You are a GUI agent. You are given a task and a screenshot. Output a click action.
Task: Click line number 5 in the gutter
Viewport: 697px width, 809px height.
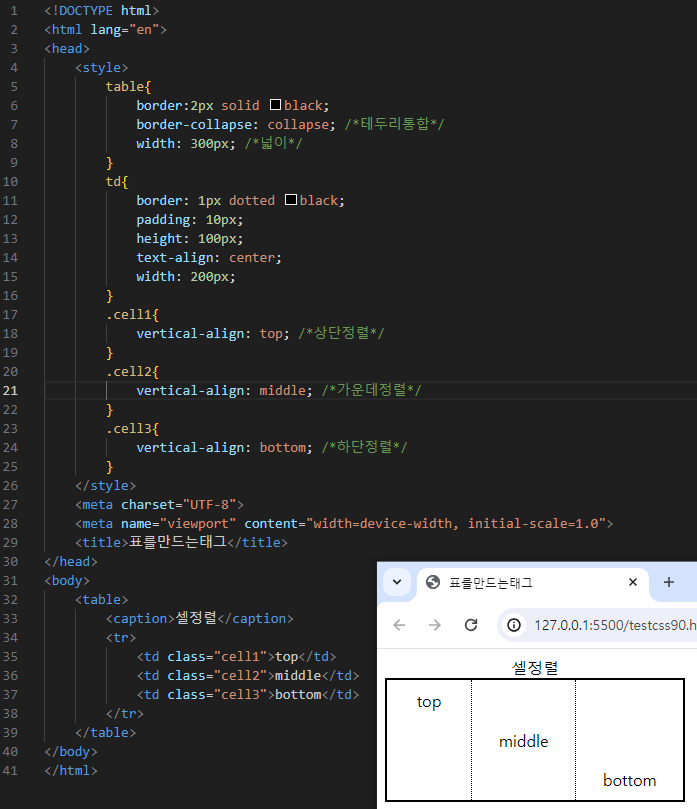[x=14, y=87]
